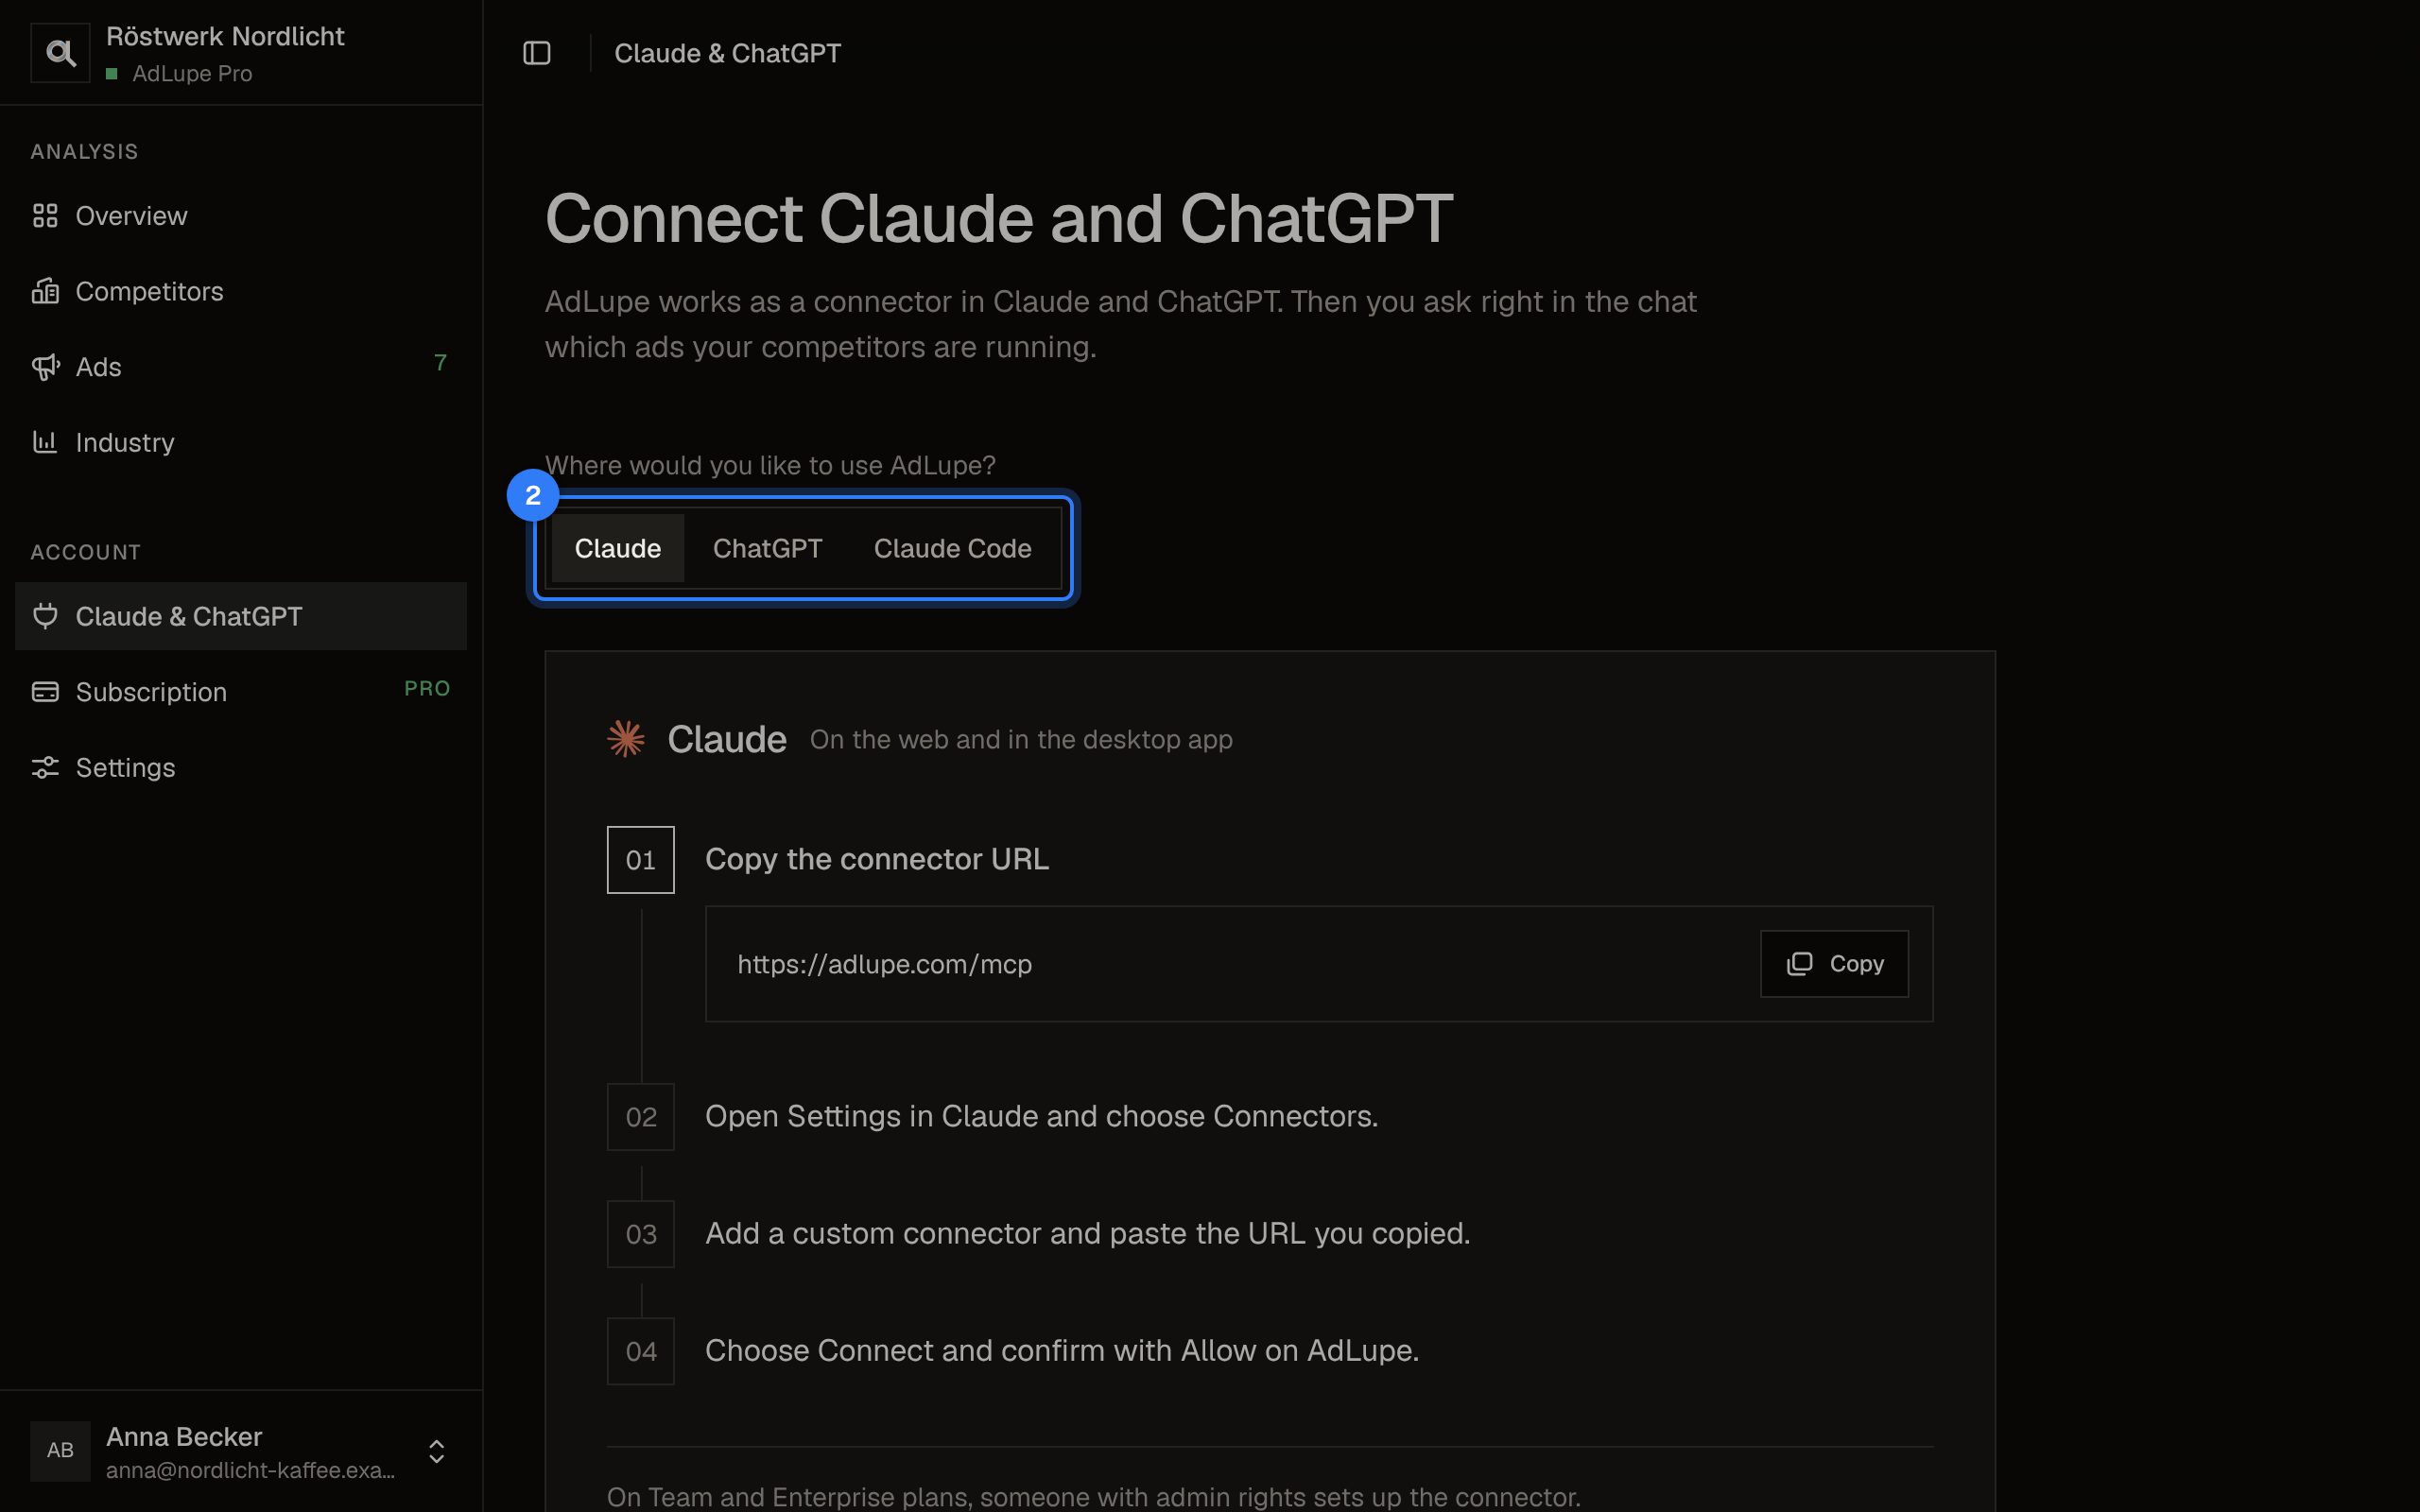2420x1512 pixels.
Task: Open Competitors via its buildings icon
Action: (45, 291)
